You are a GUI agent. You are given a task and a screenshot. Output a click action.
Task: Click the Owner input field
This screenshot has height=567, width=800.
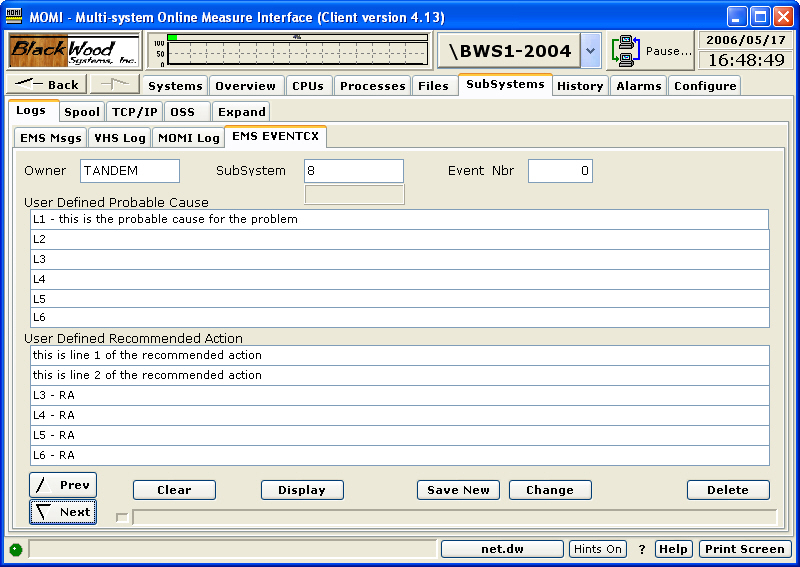pyautogui.click(x=129, y=171)
